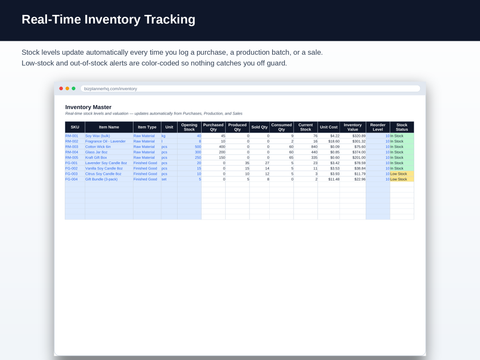Select the Reorder Level column header
This screenshot has width=480, height=360.
tap(378, 127)
